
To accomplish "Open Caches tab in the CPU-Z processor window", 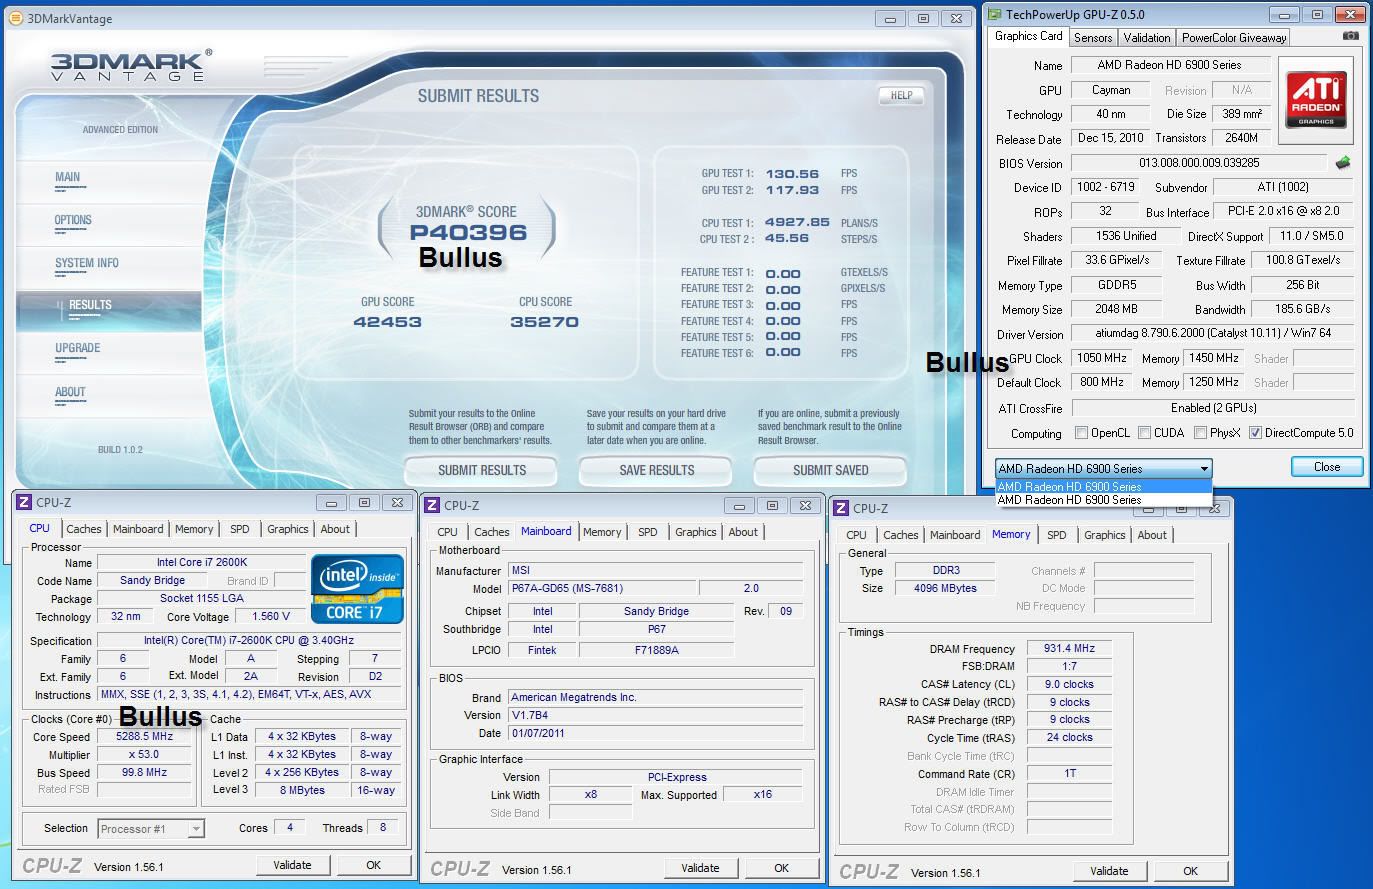I will [84, 529].
